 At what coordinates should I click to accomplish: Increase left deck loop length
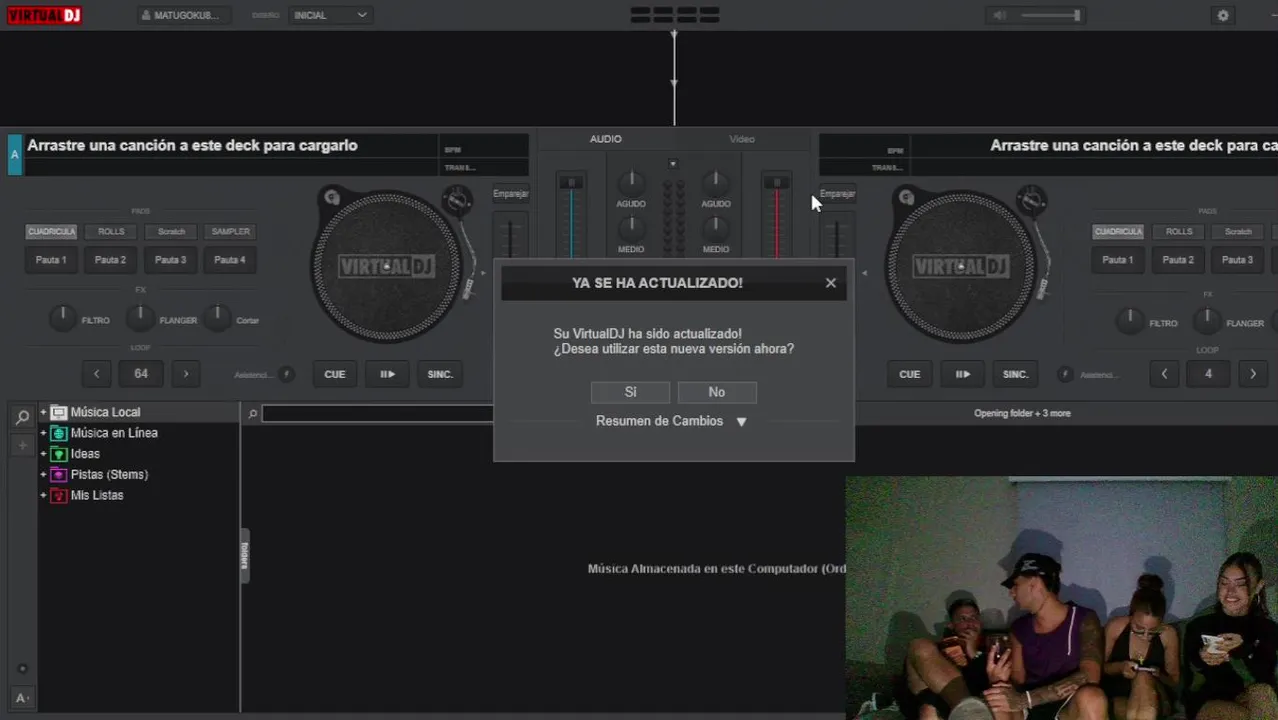(x=186, y=374)
